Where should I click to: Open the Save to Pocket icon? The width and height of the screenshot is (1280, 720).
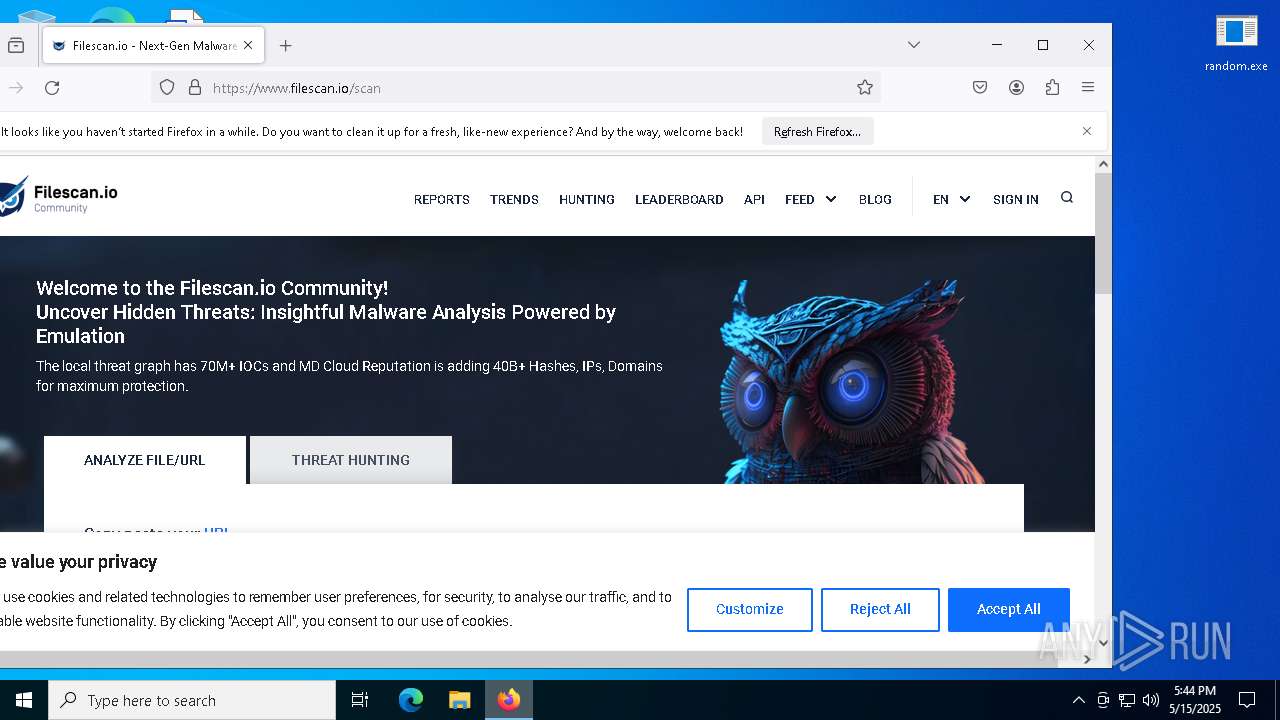[980, 88]
